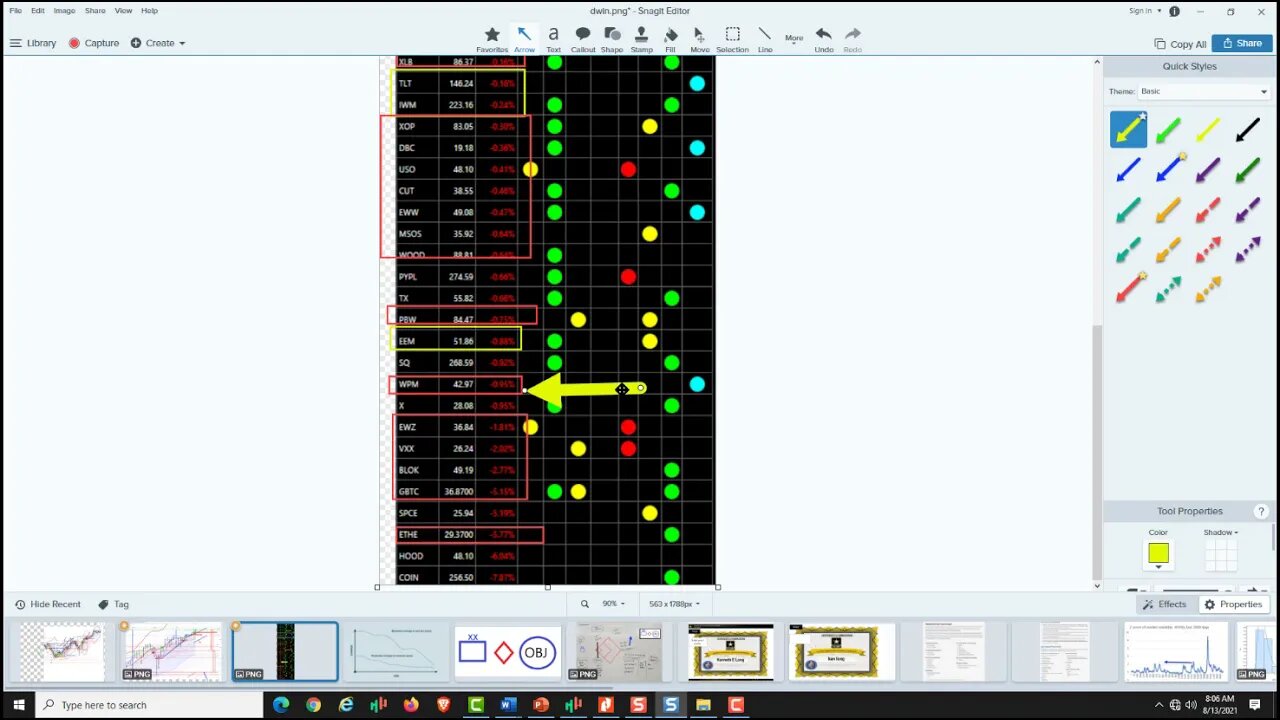Open the Theme Basic dropdown
This screenshot has width=1280, height=720.
(1203, 91)
